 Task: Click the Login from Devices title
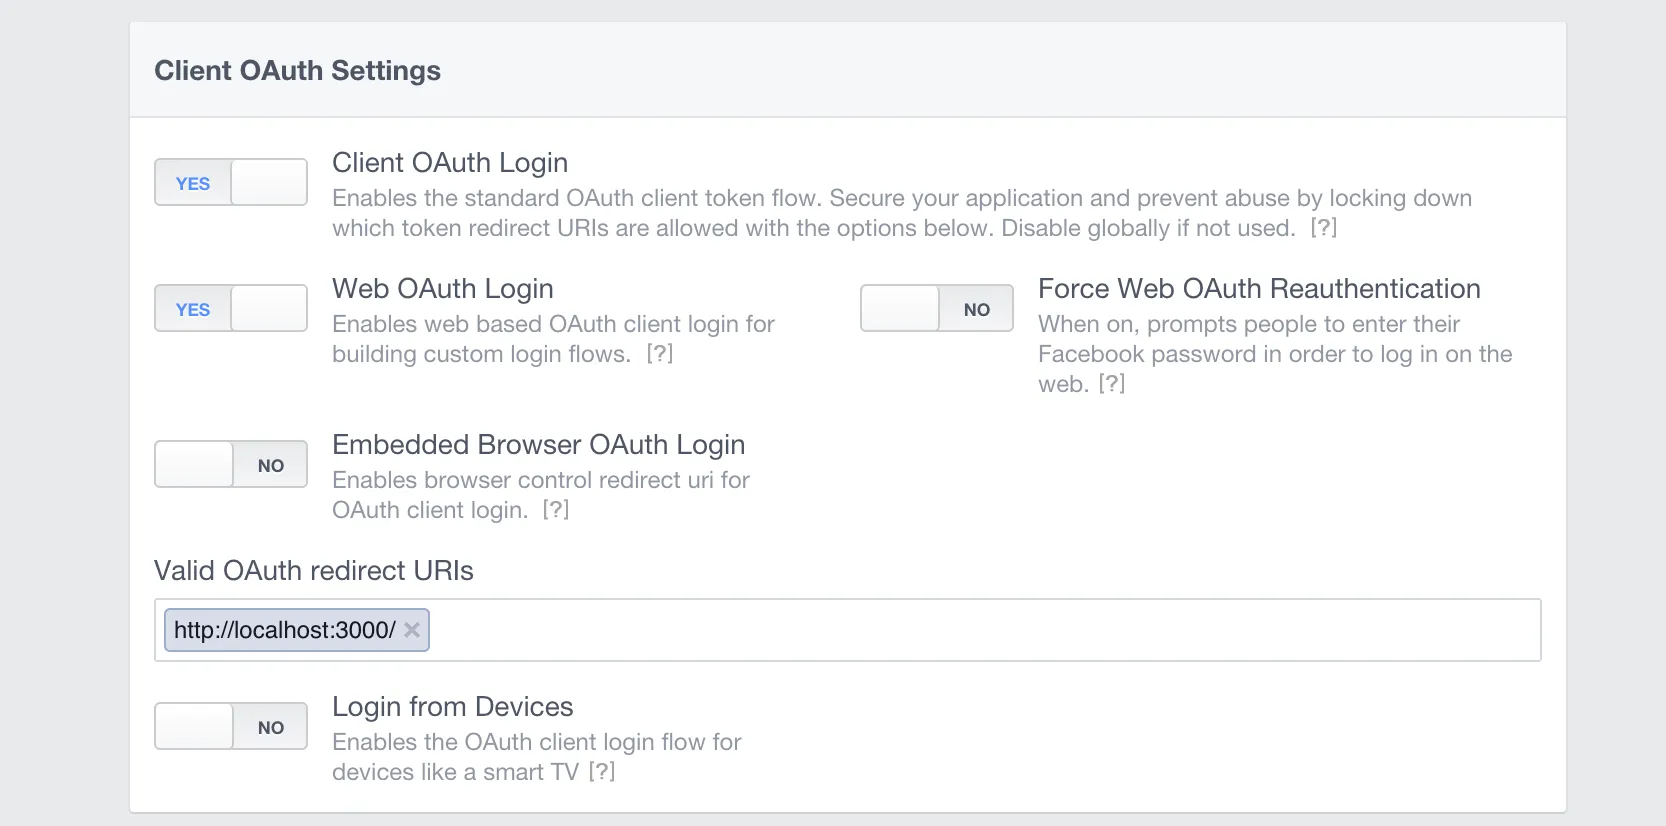pos(452,707)
